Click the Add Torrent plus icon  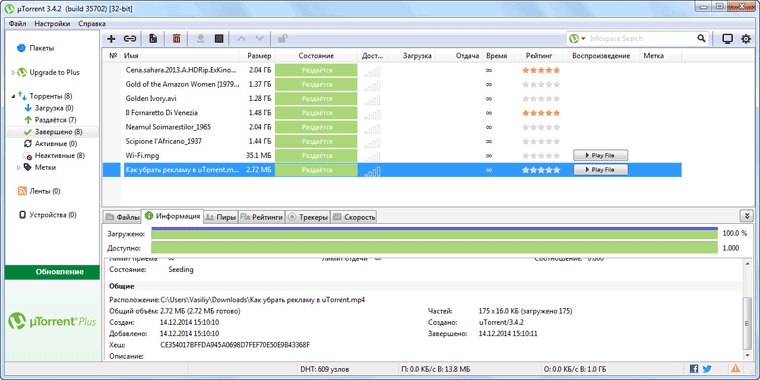pyautogui.click(x=111, y=39)
